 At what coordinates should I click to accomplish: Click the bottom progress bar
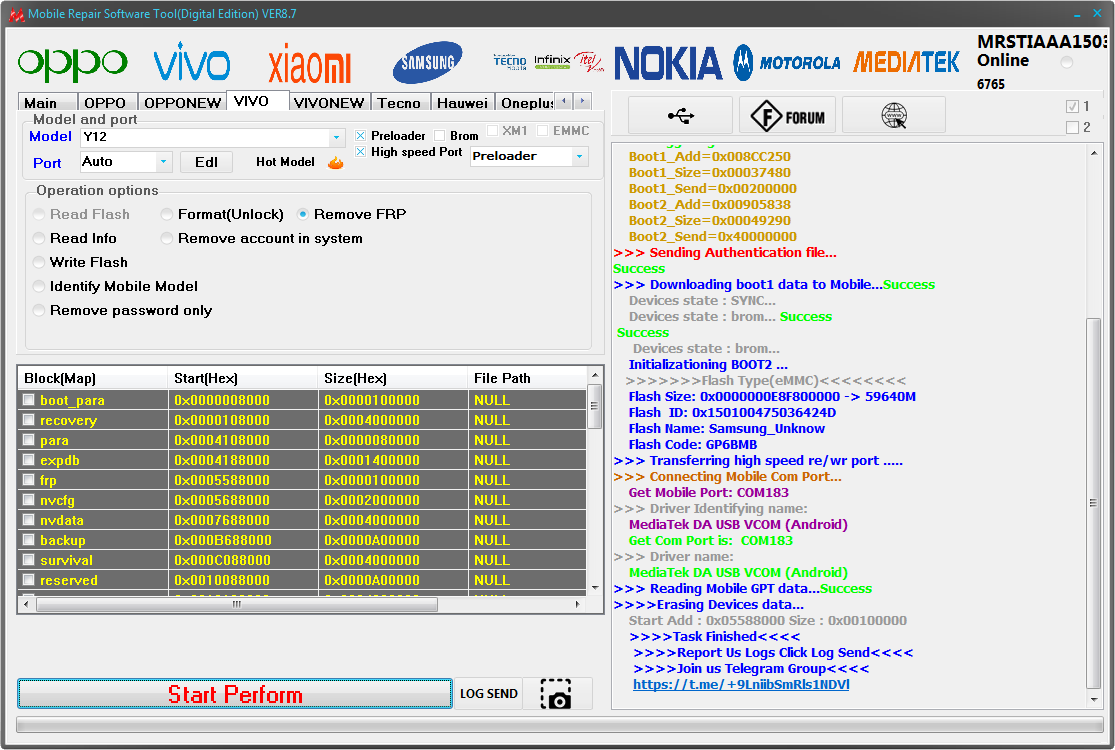tap(560, 724)
